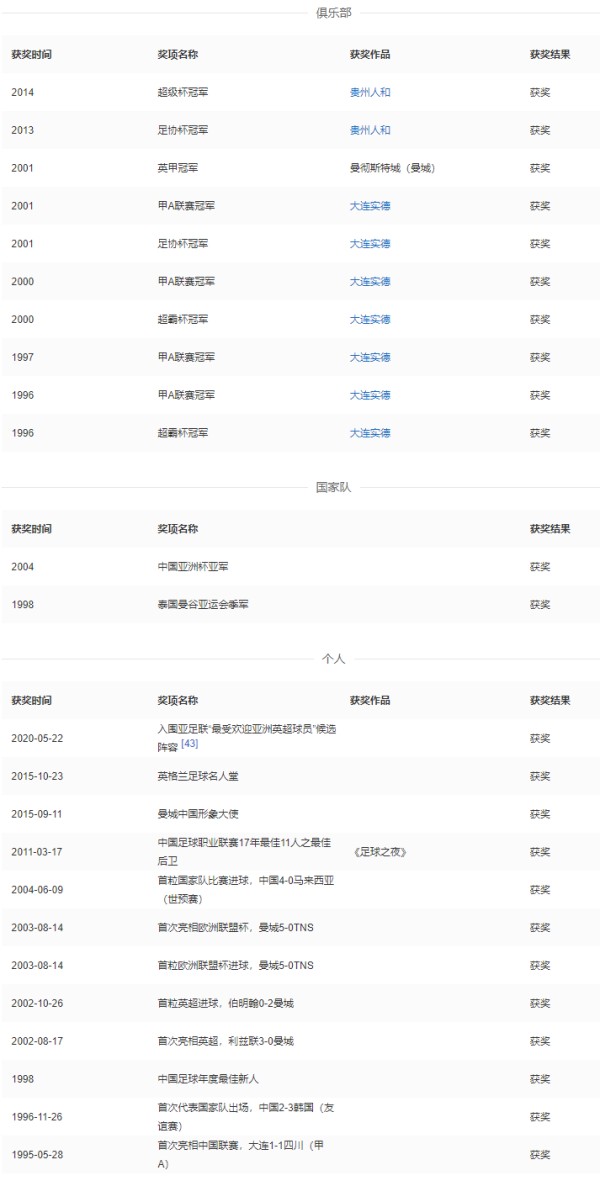Click 英格兰足球名人堂 award cell
Viewport: 600px width, 1181px height.
198,776
